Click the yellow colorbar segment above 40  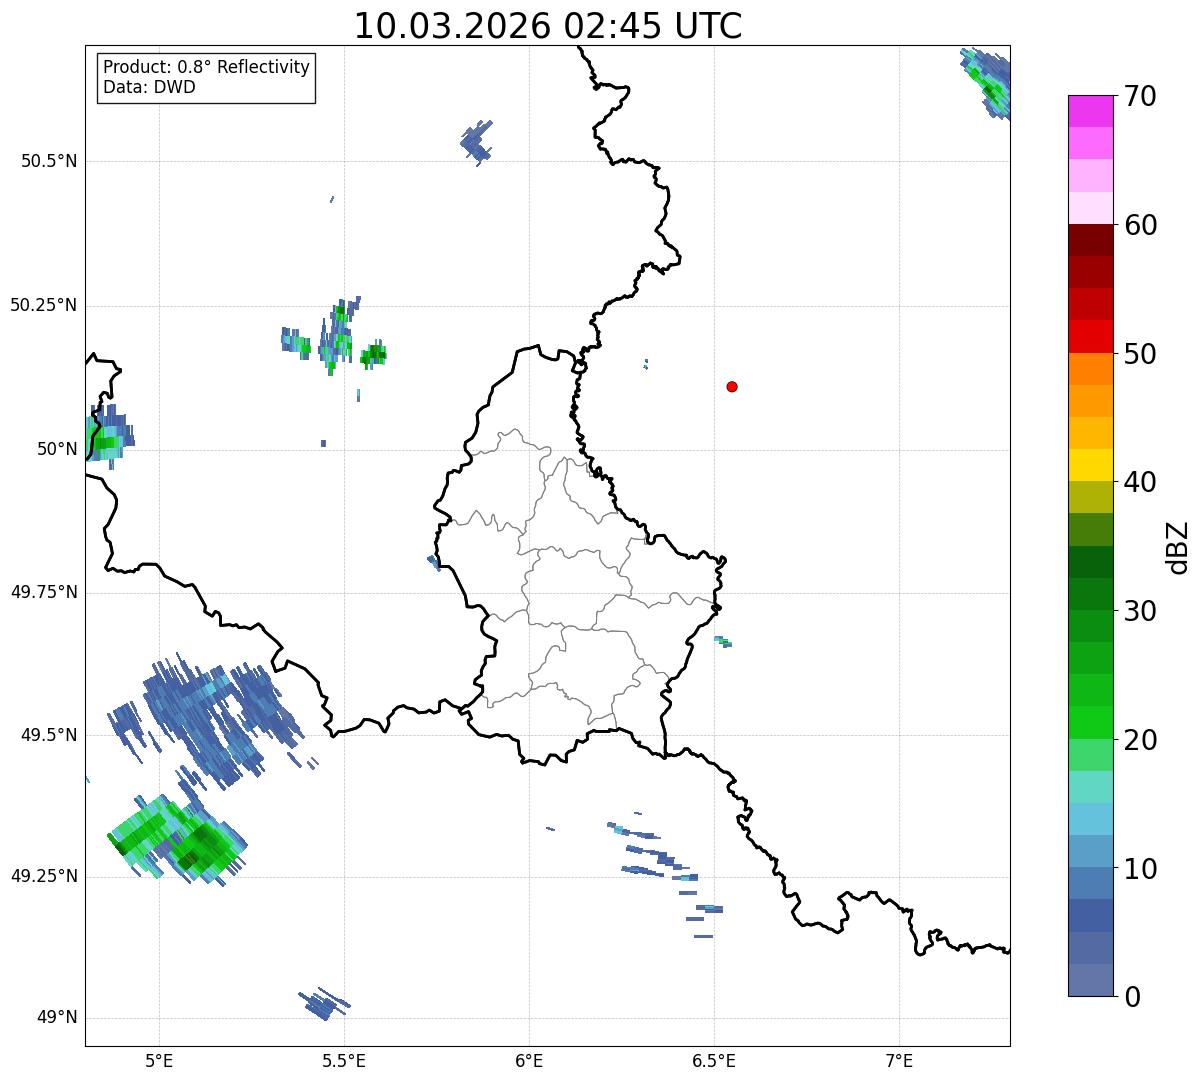[1090, 465]
